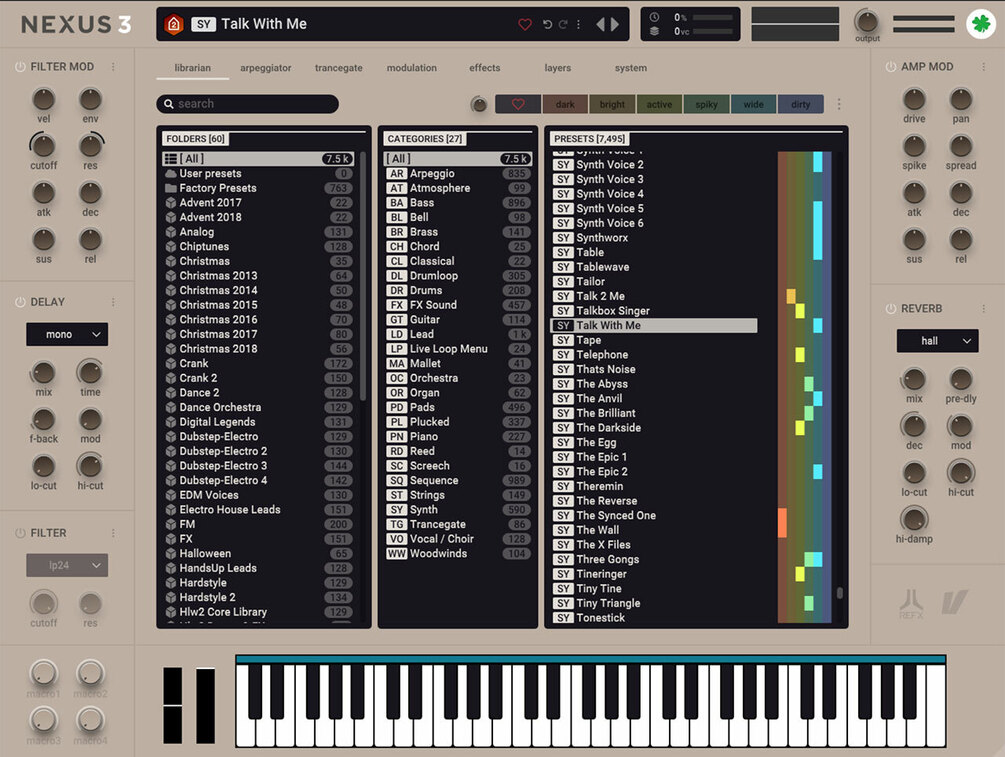Click the reFX logo icon
This screenshot has height=757, width=1005.
coord(911,604)
